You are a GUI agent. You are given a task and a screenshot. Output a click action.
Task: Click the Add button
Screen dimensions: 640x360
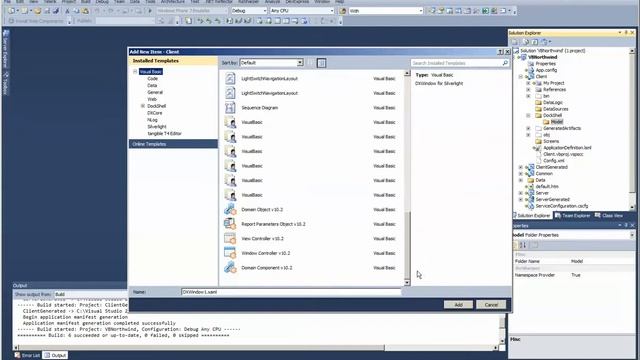coord(458,305)
